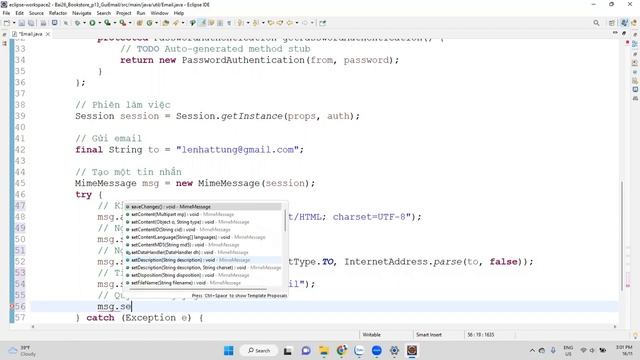Viewport: 640px width, 360px height.
Task: Close the Email.java editor tab
Action: (x=48, y=34)
